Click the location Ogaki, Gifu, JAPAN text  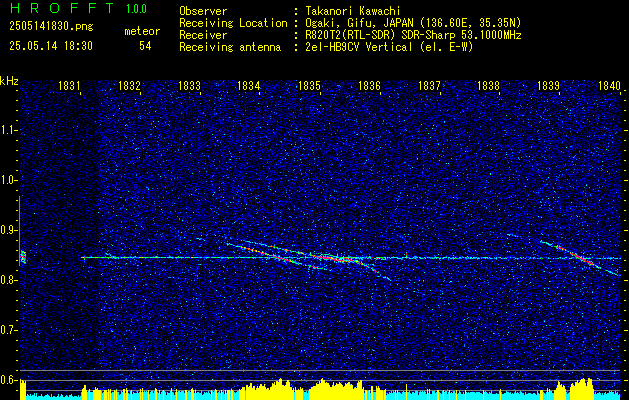[413, 23]
